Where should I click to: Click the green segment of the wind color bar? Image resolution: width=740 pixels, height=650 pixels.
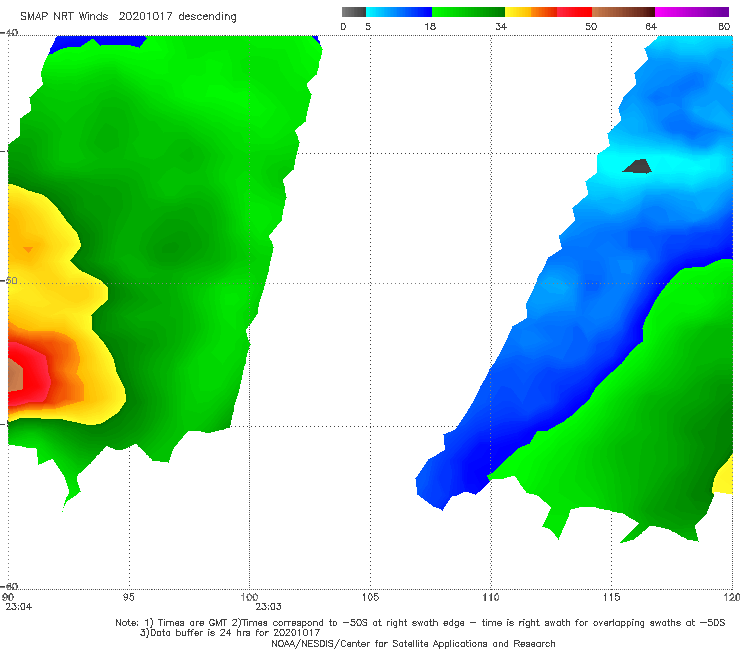[x=468, y=12]
